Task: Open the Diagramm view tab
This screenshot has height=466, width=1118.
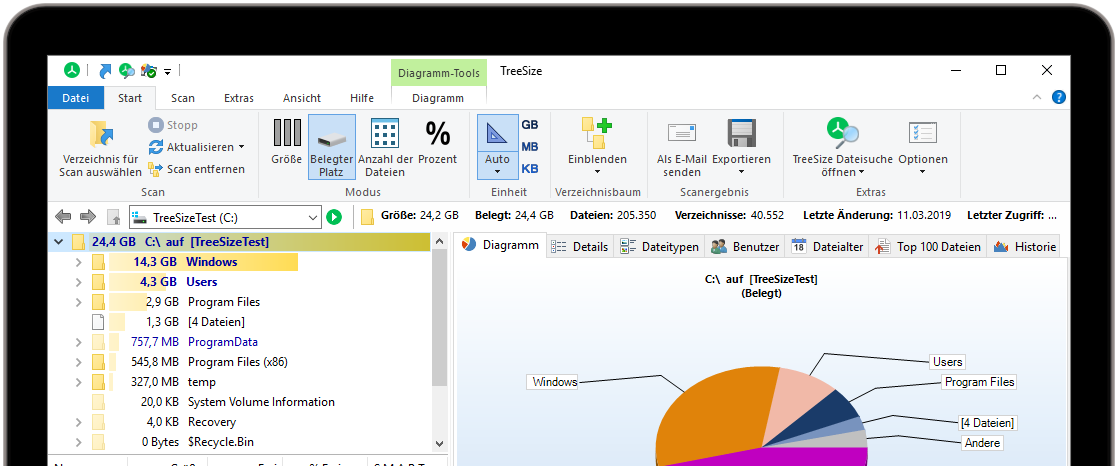Action: click(x=501, y=245)
